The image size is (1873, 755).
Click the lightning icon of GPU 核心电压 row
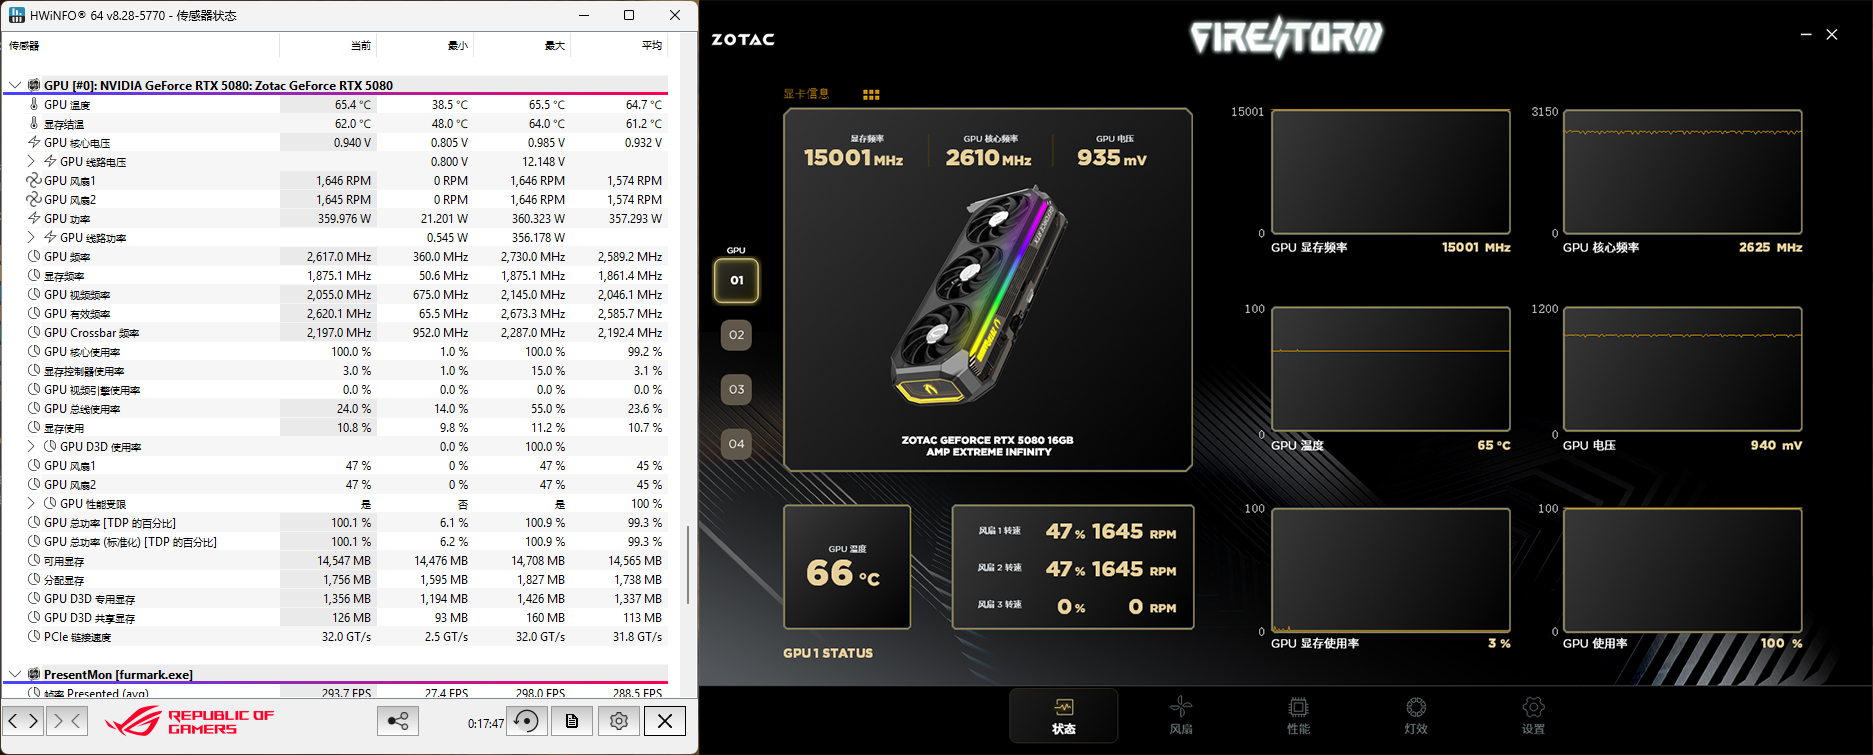click(x=34, y=142)
